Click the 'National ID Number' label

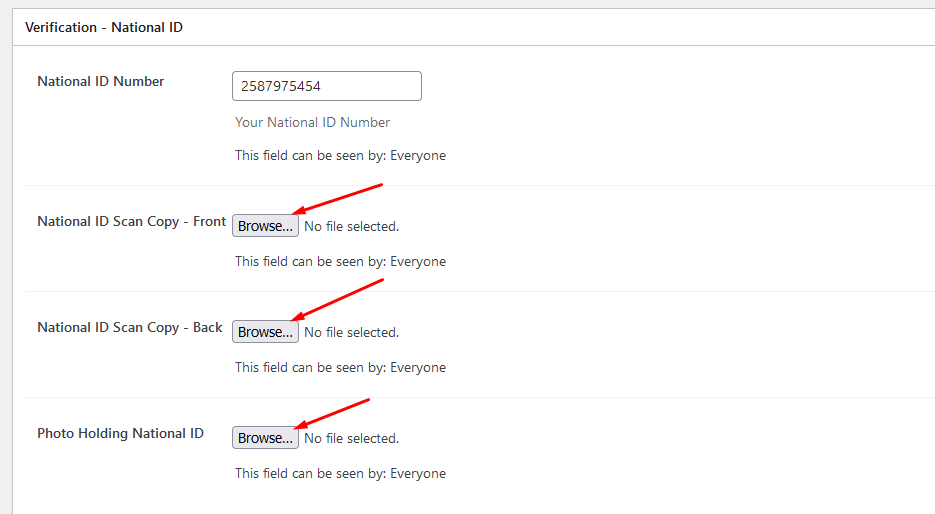point(101,81)
